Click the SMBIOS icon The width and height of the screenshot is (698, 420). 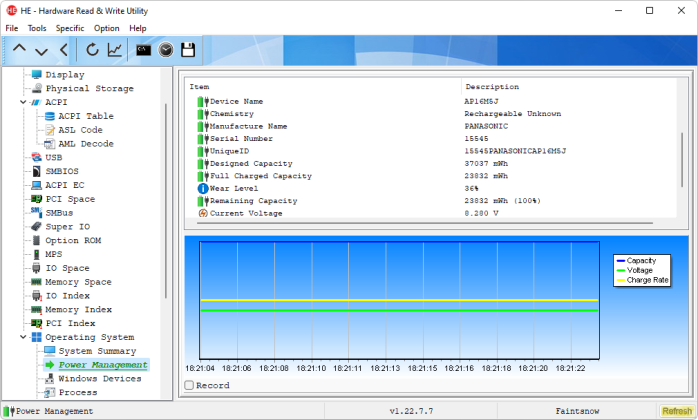(37, 171)
